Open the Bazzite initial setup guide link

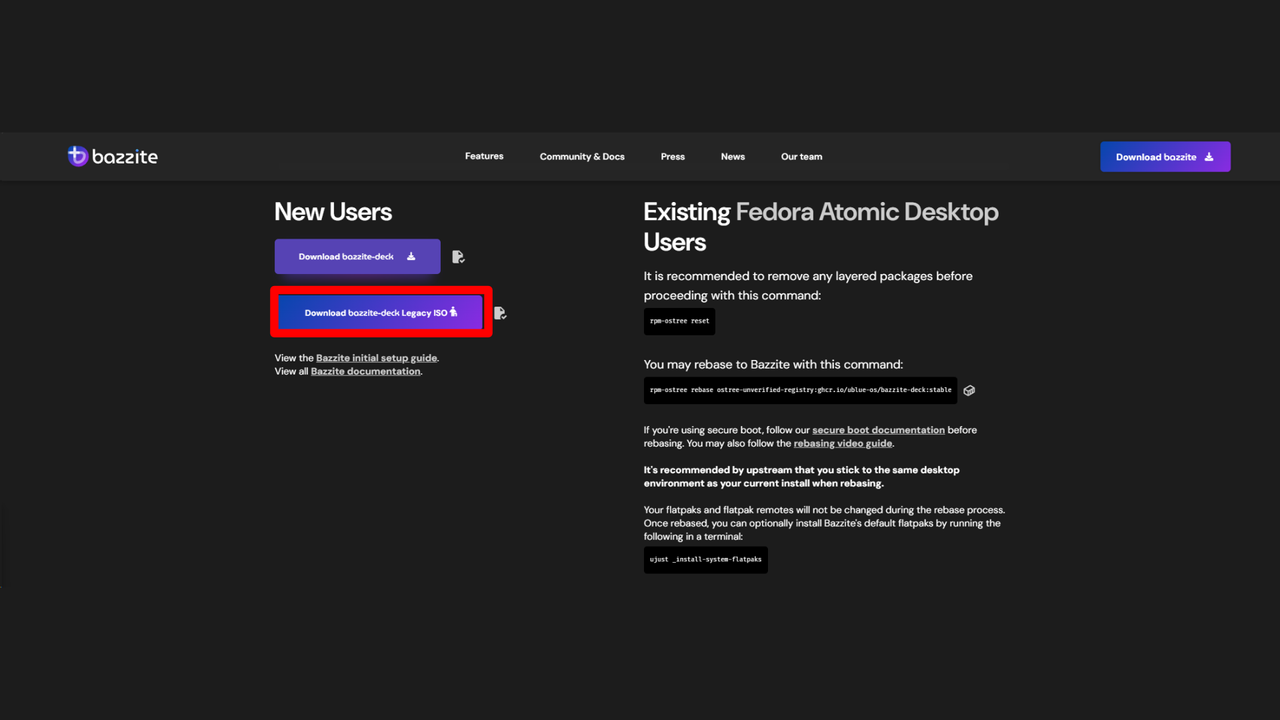pyautogui.click(x=377, y=358)
